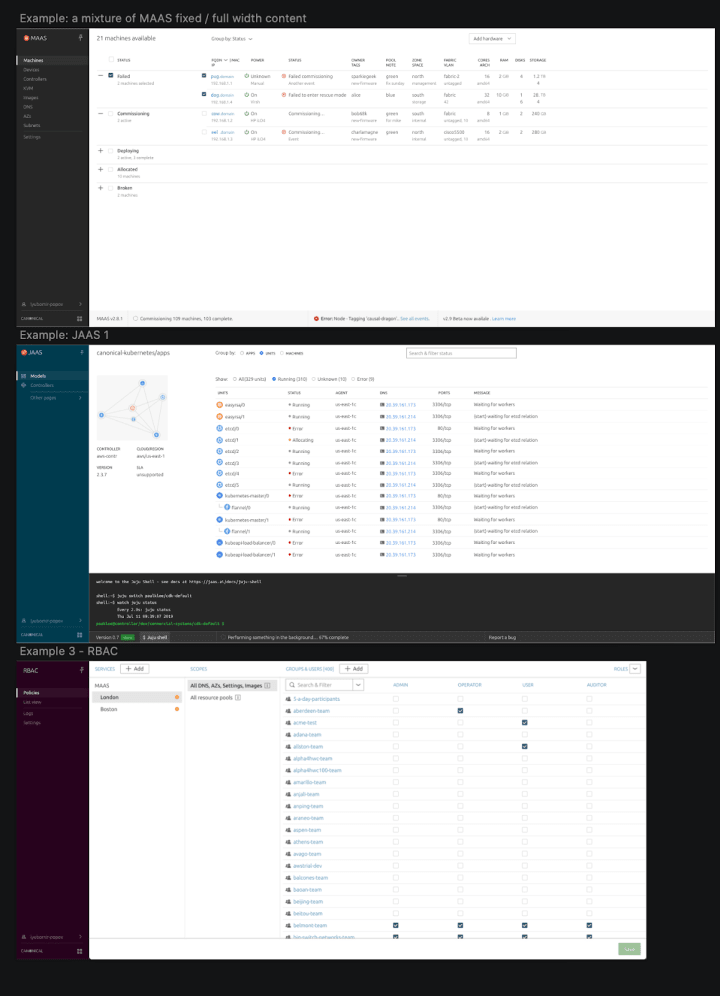Click the error icon beside Failed commissioning
Image resolution: width=720 pixels, height=996 pixels.
[x=283, y=76]
